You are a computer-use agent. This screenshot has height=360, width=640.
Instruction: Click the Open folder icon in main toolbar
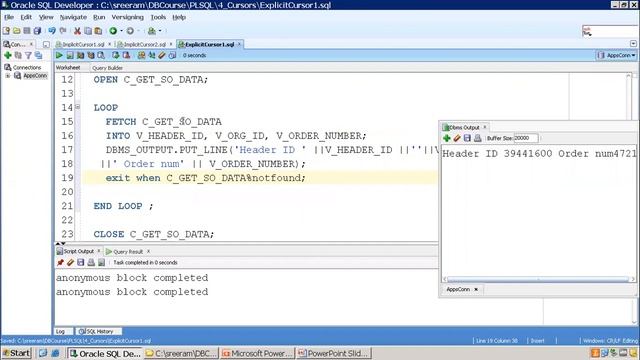[17, 31]
